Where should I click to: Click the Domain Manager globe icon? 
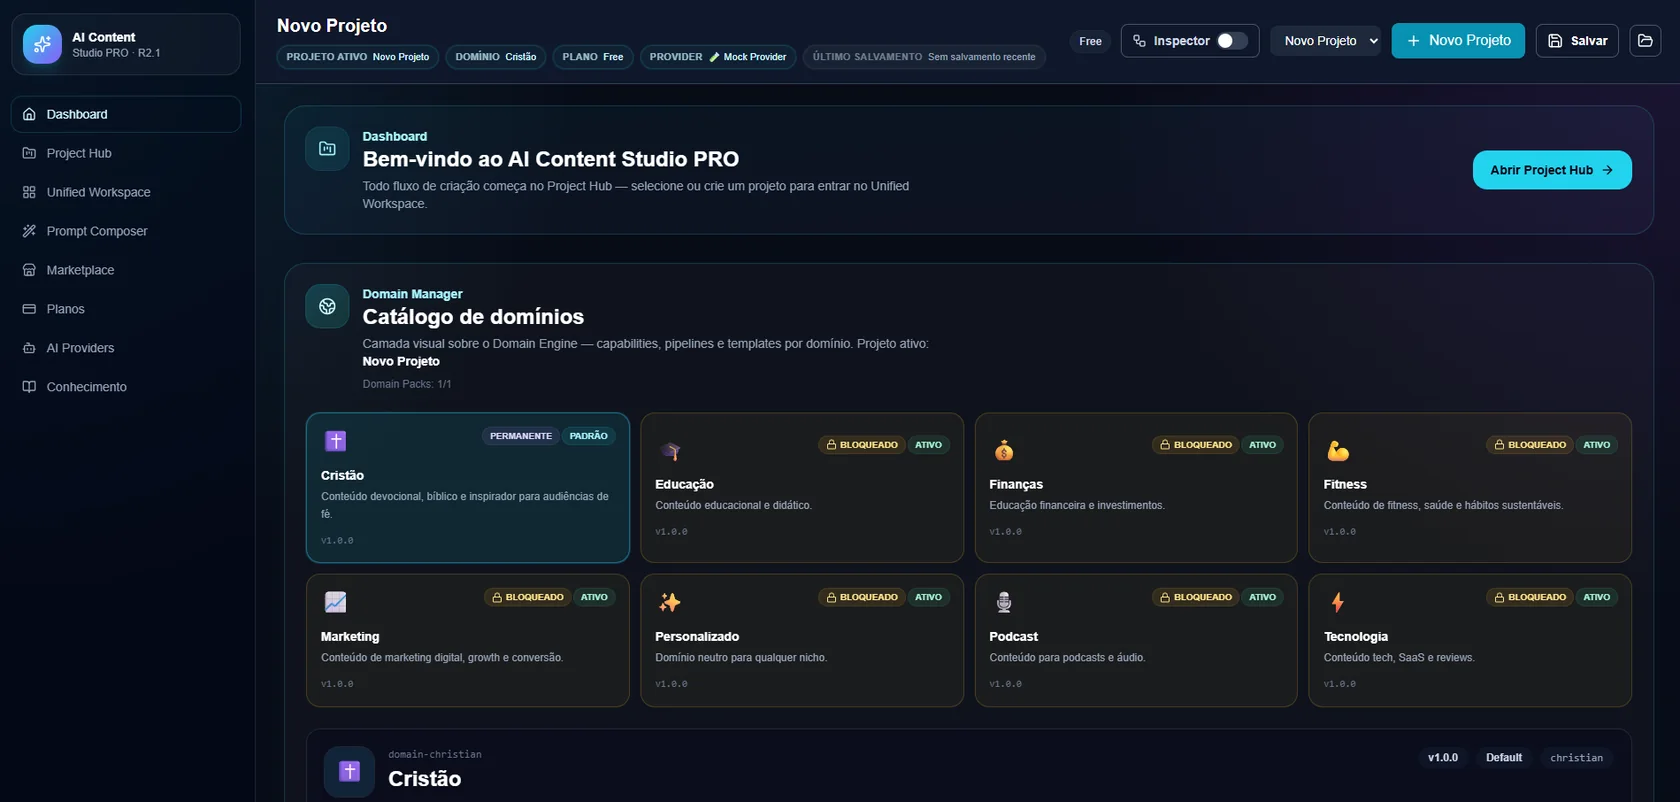pos(327,306)
